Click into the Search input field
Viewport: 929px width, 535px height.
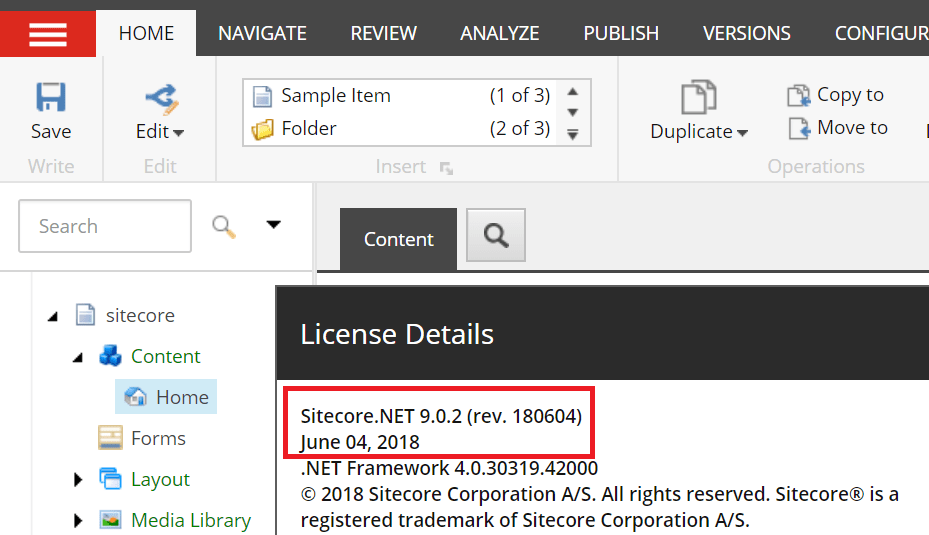tap(104, 226)
